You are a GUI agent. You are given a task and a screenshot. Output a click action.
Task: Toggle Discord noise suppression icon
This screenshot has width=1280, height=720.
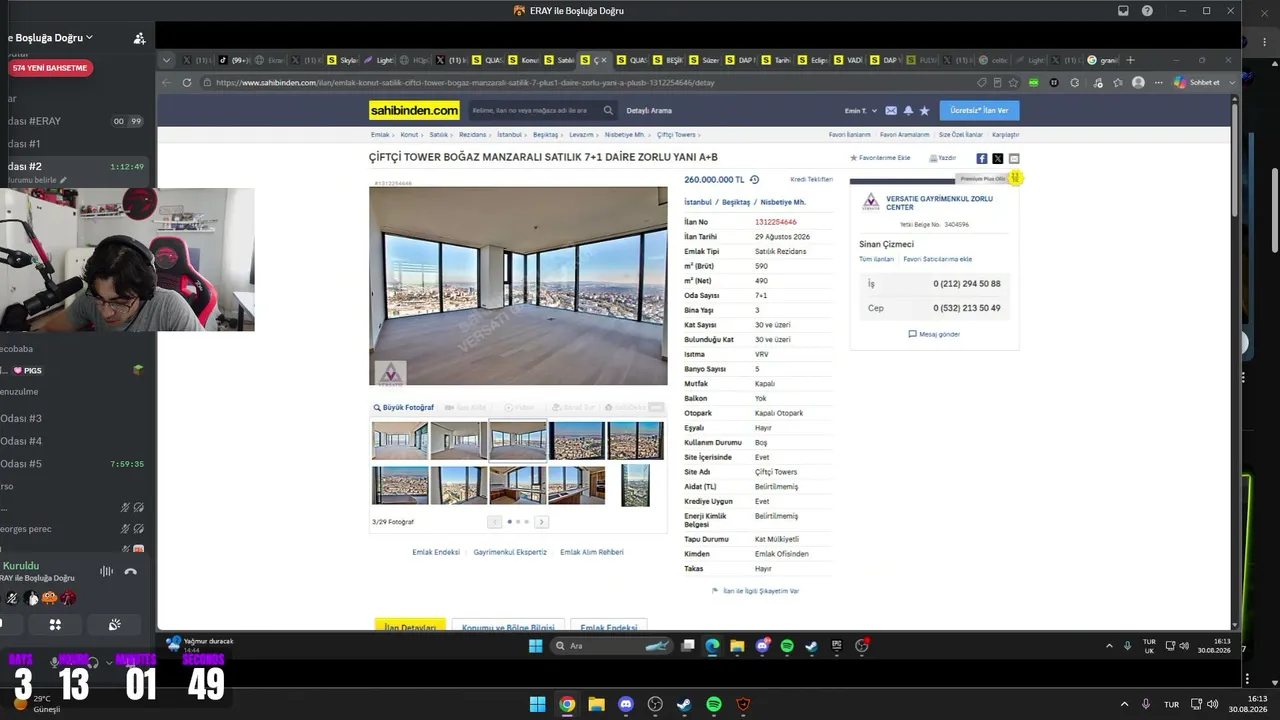point(106,571)
